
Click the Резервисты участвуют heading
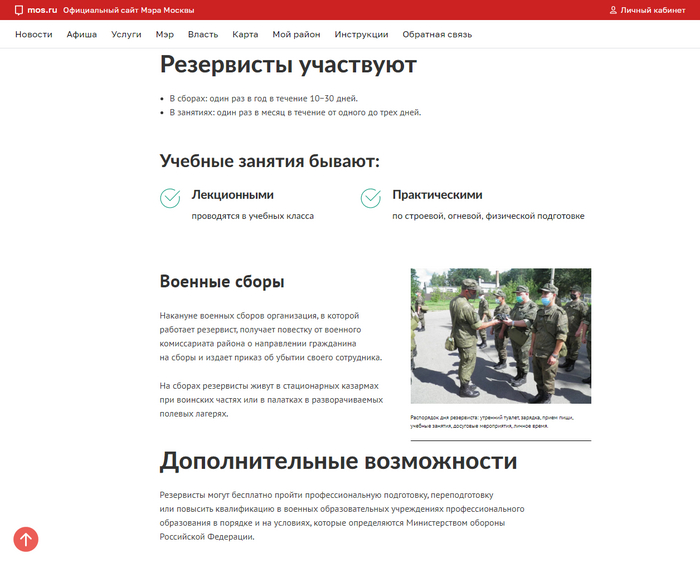pos(288,65)
